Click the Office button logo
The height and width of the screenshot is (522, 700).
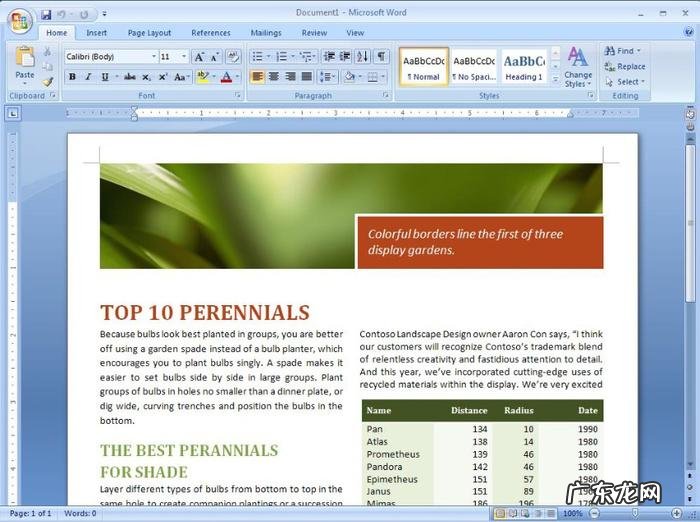(x=19, y=20)
